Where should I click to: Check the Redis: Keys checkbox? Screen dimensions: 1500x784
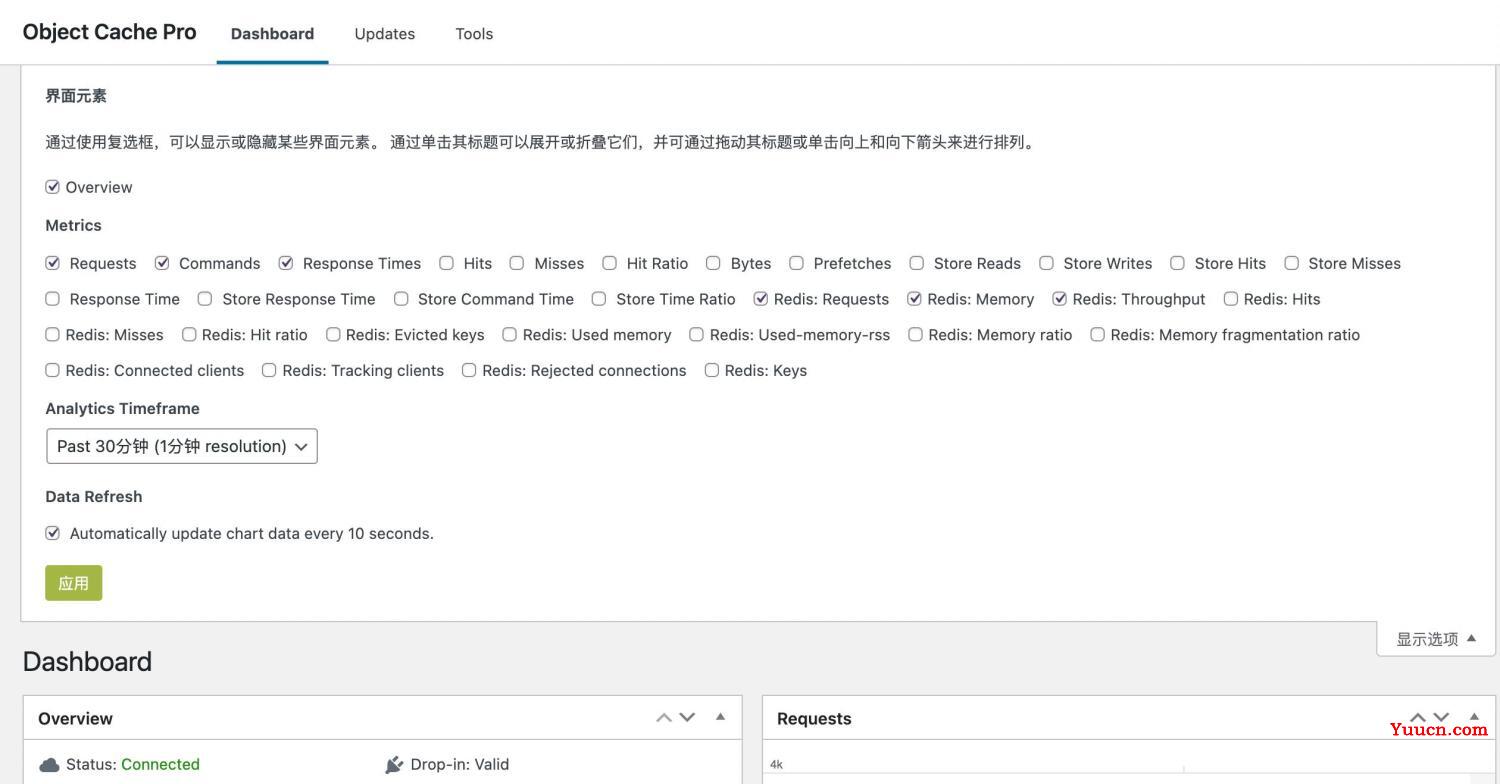click(x=712, y=370)
